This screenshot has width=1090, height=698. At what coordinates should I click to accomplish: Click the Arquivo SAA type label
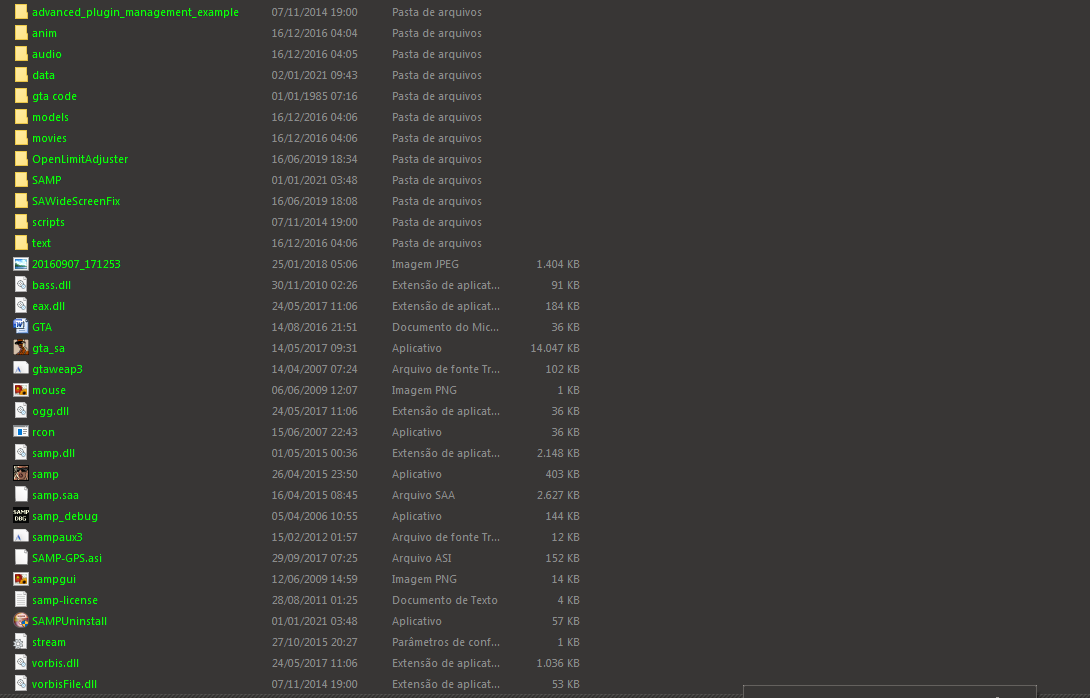423,495
